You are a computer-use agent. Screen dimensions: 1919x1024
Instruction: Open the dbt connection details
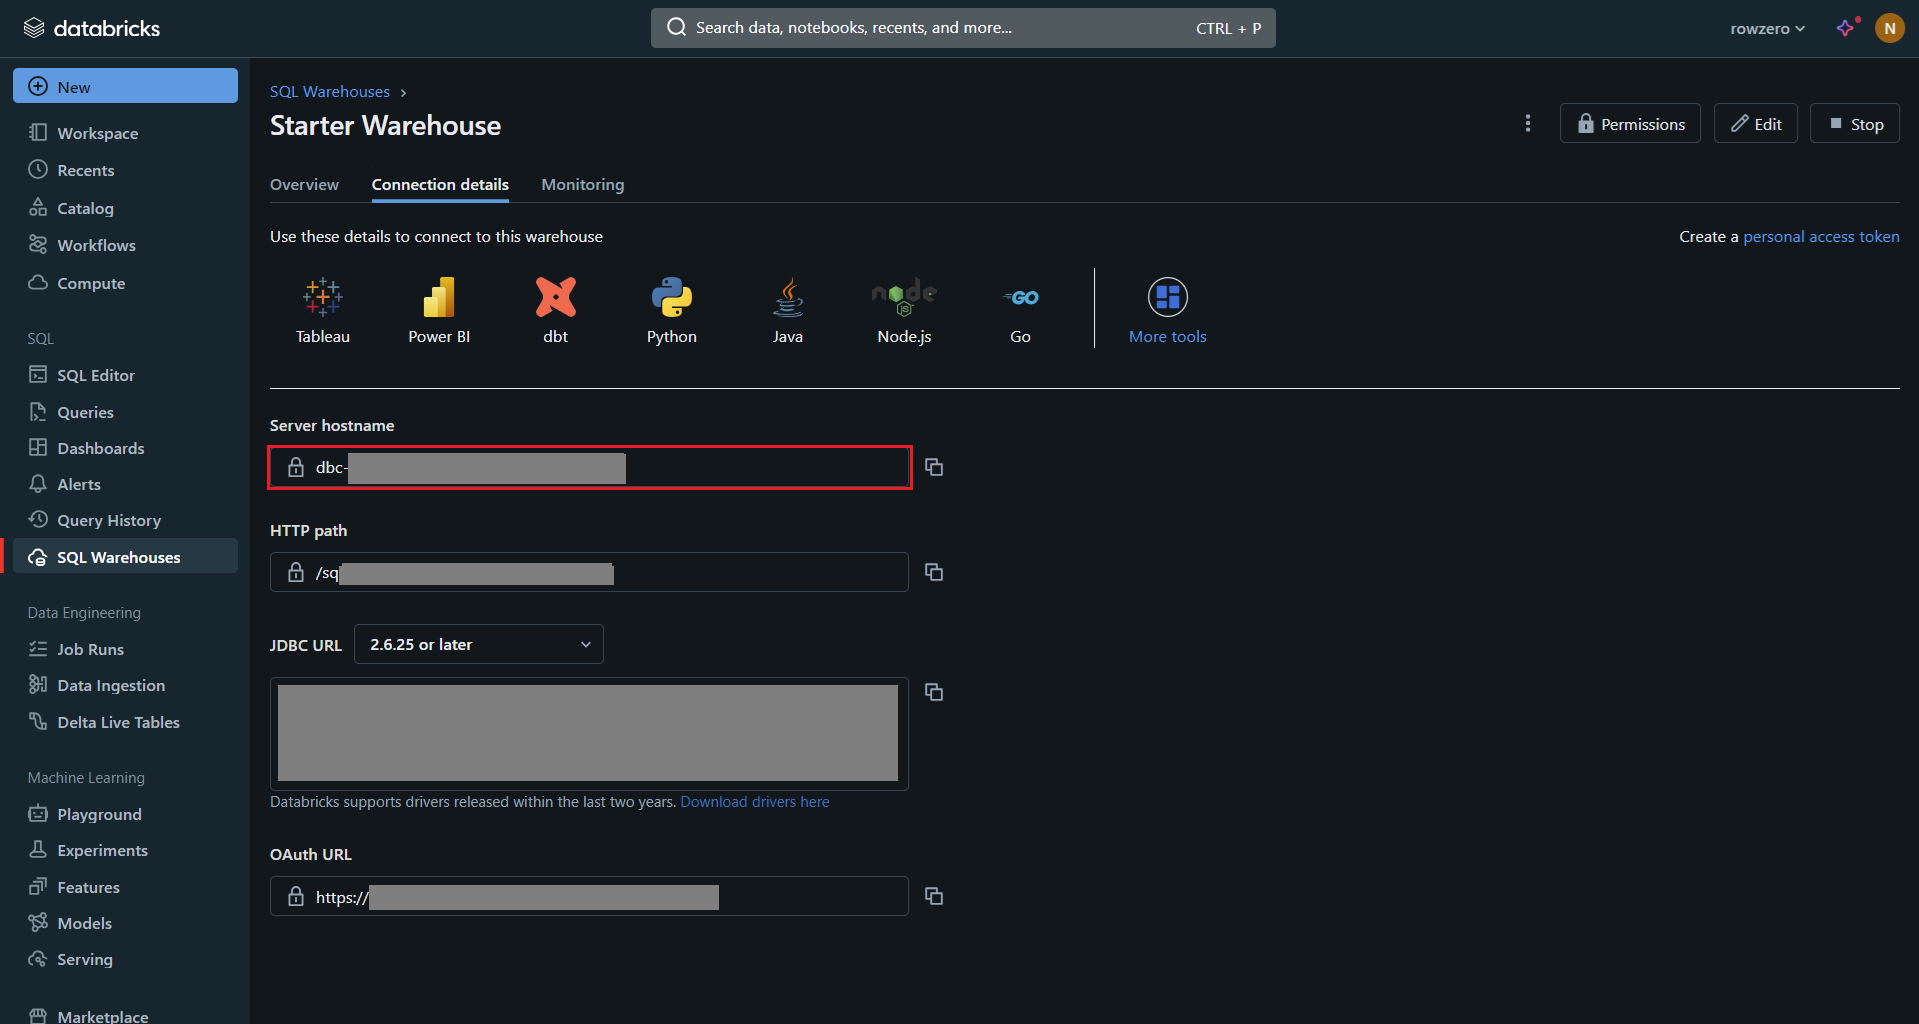pos(555,308)
